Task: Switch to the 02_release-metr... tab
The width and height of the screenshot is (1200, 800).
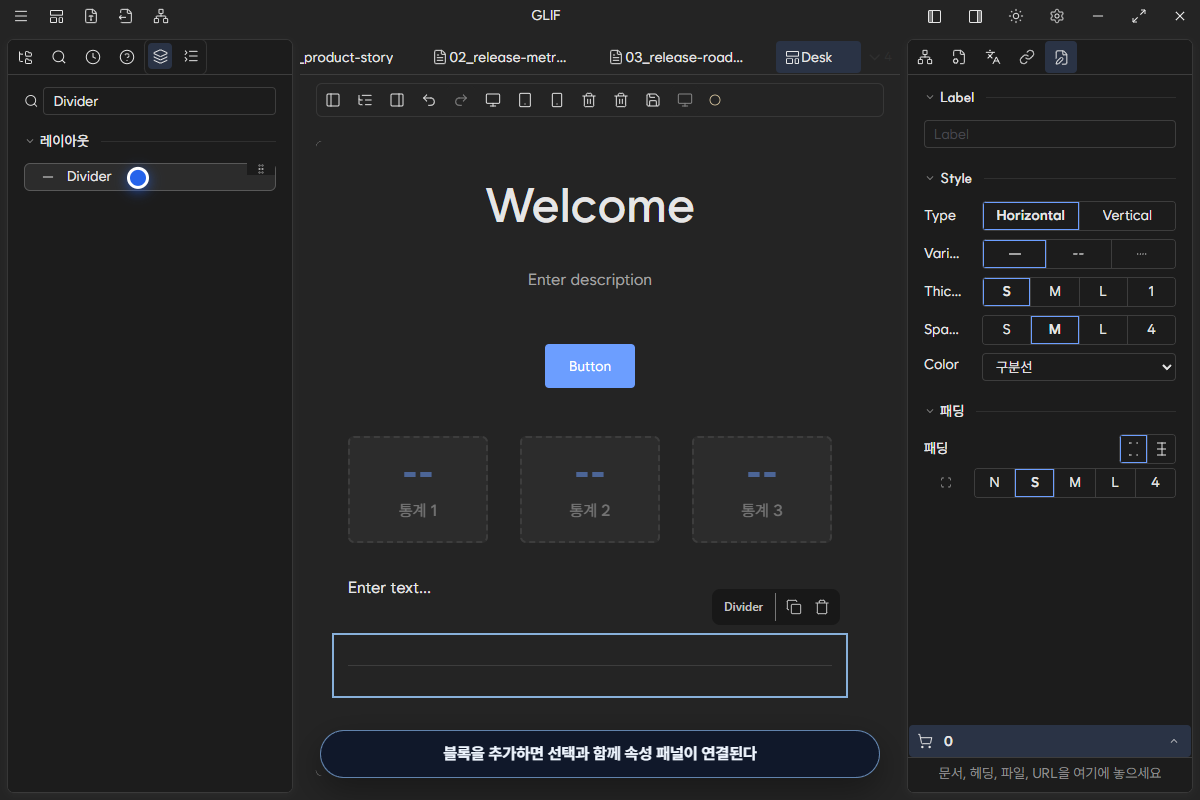Action: tap(501, 57)
